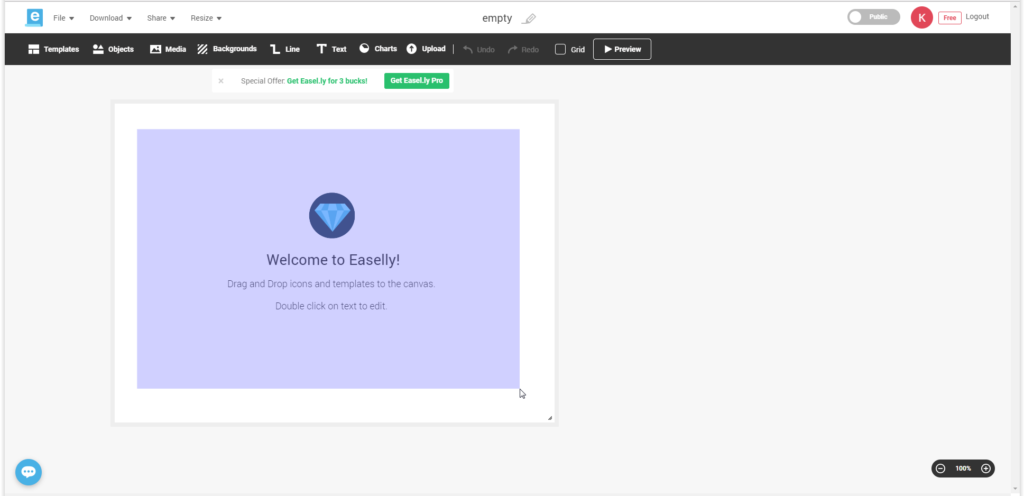This screenshot has height=496, width=1024.
Task: Open the Objects panel
Action: coord(113,49)
